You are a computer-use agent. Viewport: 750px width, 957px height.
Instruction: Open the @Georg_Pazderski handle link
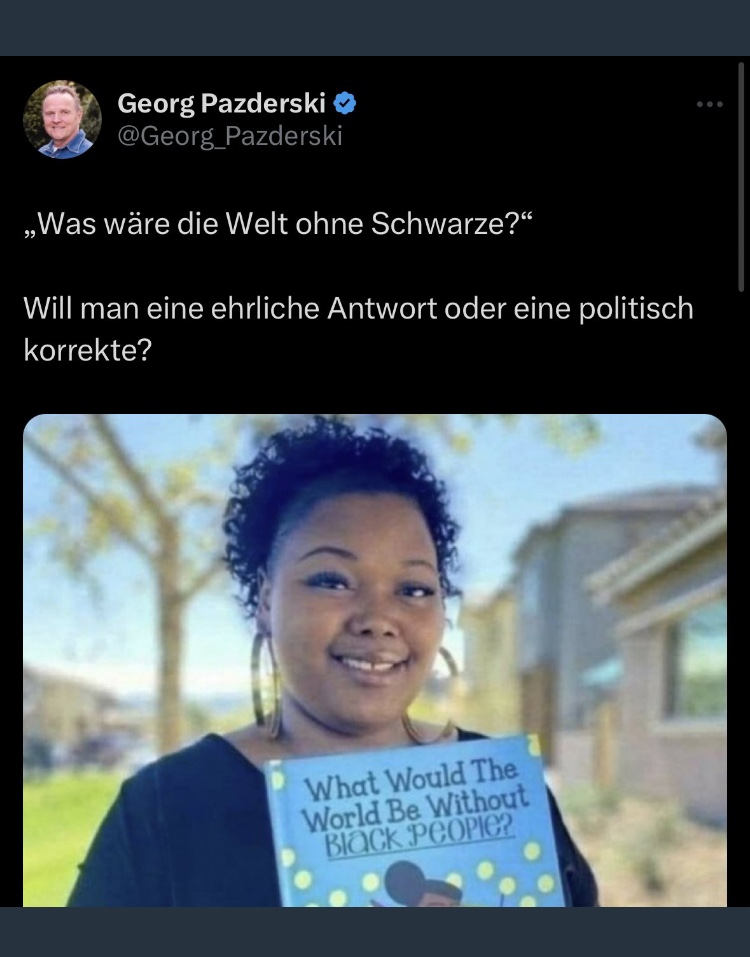[229, 135]
